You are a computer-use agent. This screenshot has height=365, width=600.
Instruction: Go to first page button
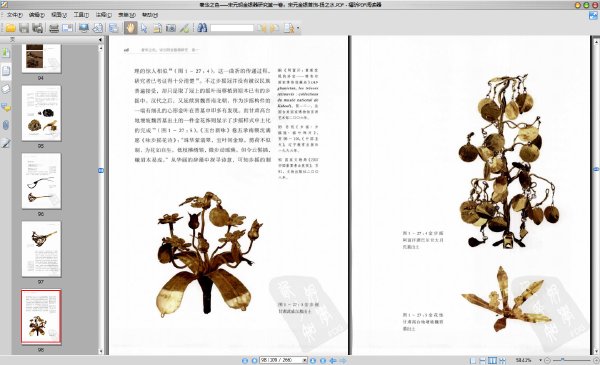[x=245, y=360]
